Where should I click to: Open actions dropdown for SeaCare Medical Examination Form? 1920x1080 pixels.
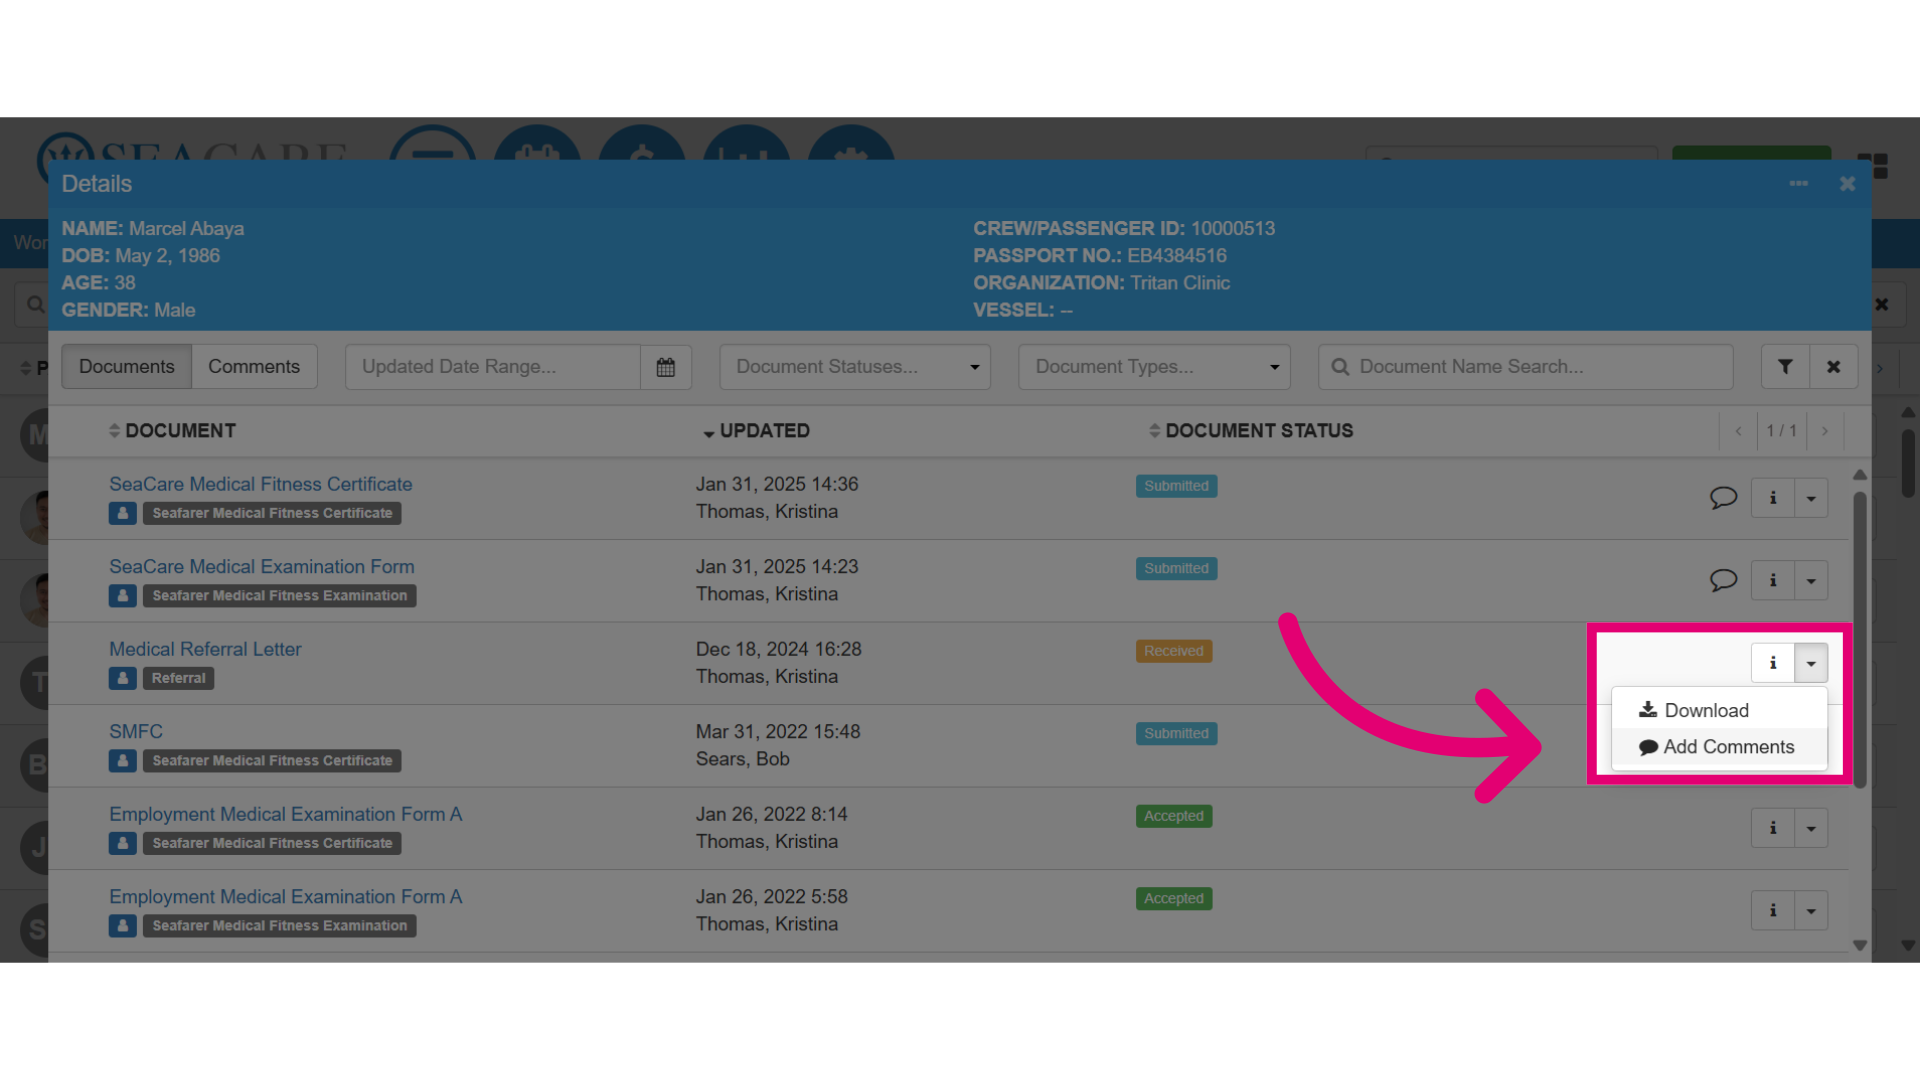coord(1811,581)
